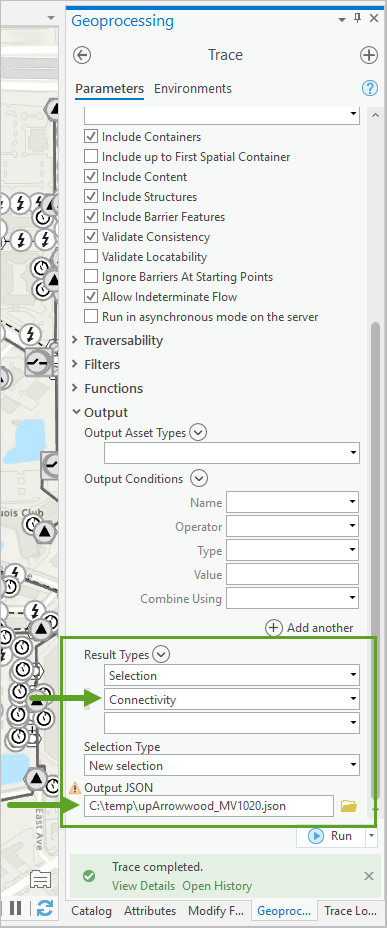The image size is (387, 928).
Task: Switch to the Attributes pane tab
Action: pyautogui.click(x=150, y=910)
